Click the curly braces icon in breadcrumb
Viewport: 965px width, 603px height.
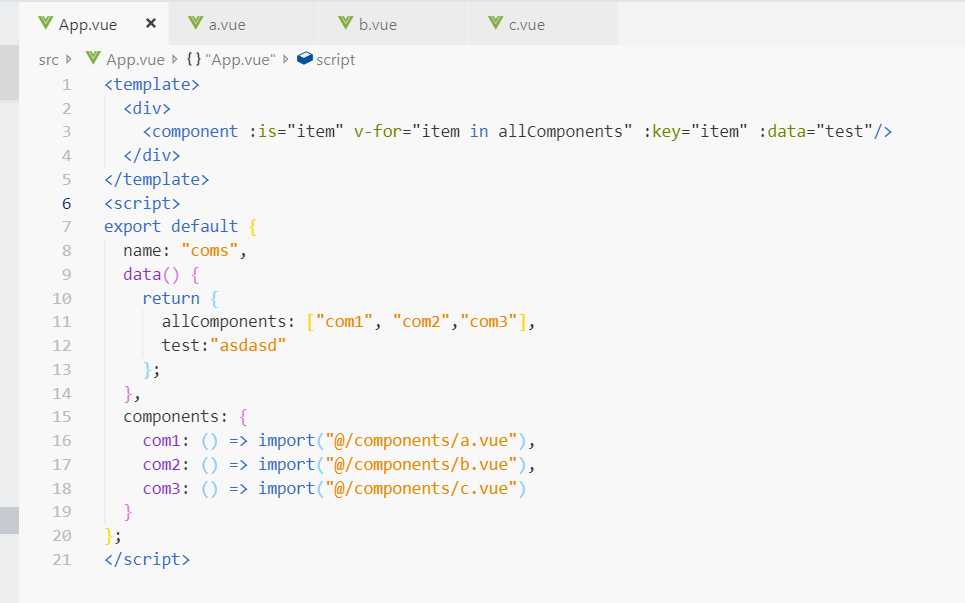(194, 59)
